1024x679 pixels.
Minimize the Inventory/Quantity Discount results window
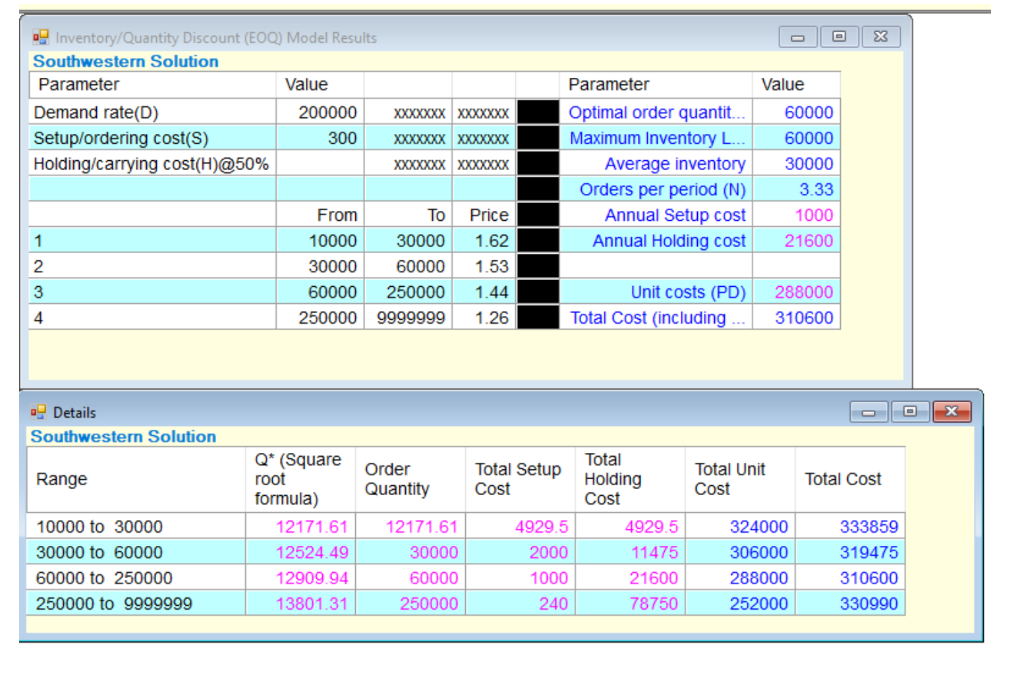tap(798, 37)
